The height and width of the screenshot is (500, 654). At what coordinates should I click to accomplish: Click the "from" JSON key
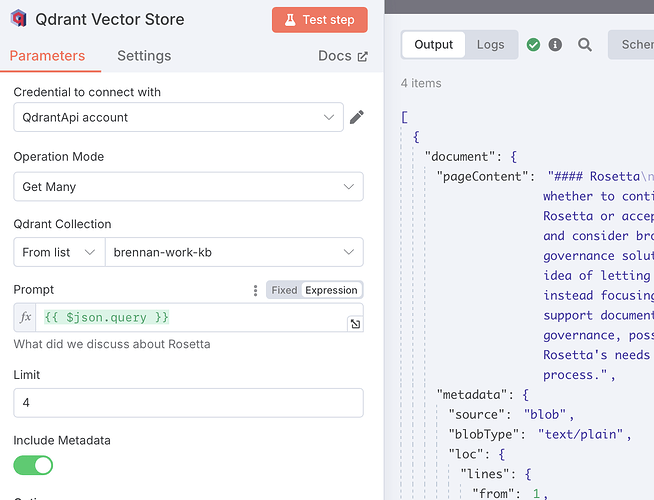(494, 493)
